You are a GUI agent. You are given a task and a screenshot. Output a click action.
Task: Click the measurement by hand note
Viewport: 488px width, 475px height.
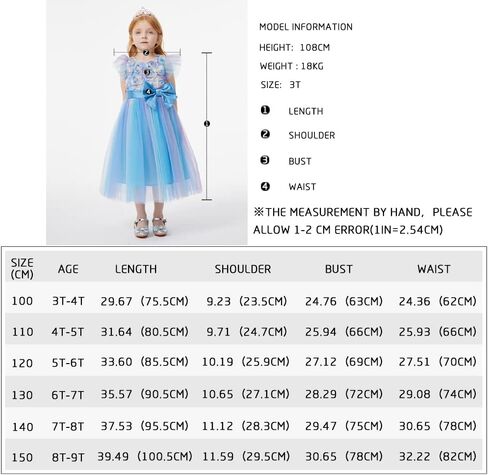[363, 221]
